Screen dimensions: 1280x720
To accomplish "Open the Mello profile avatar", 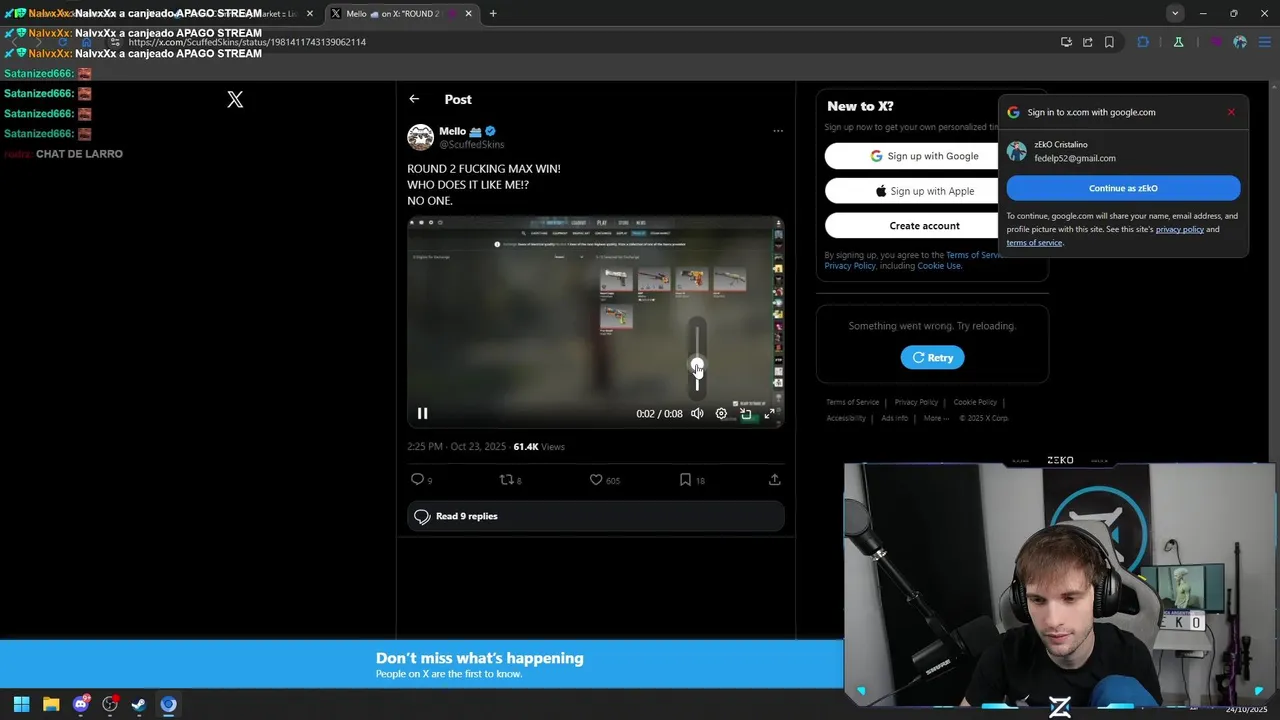I will point(420,137).
